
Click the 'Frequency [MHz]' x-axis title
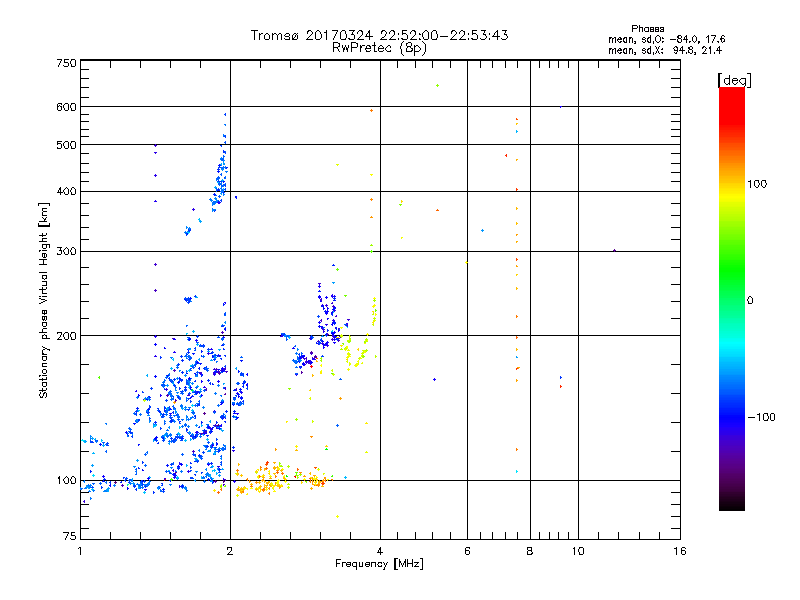click(x=379, y=564)
